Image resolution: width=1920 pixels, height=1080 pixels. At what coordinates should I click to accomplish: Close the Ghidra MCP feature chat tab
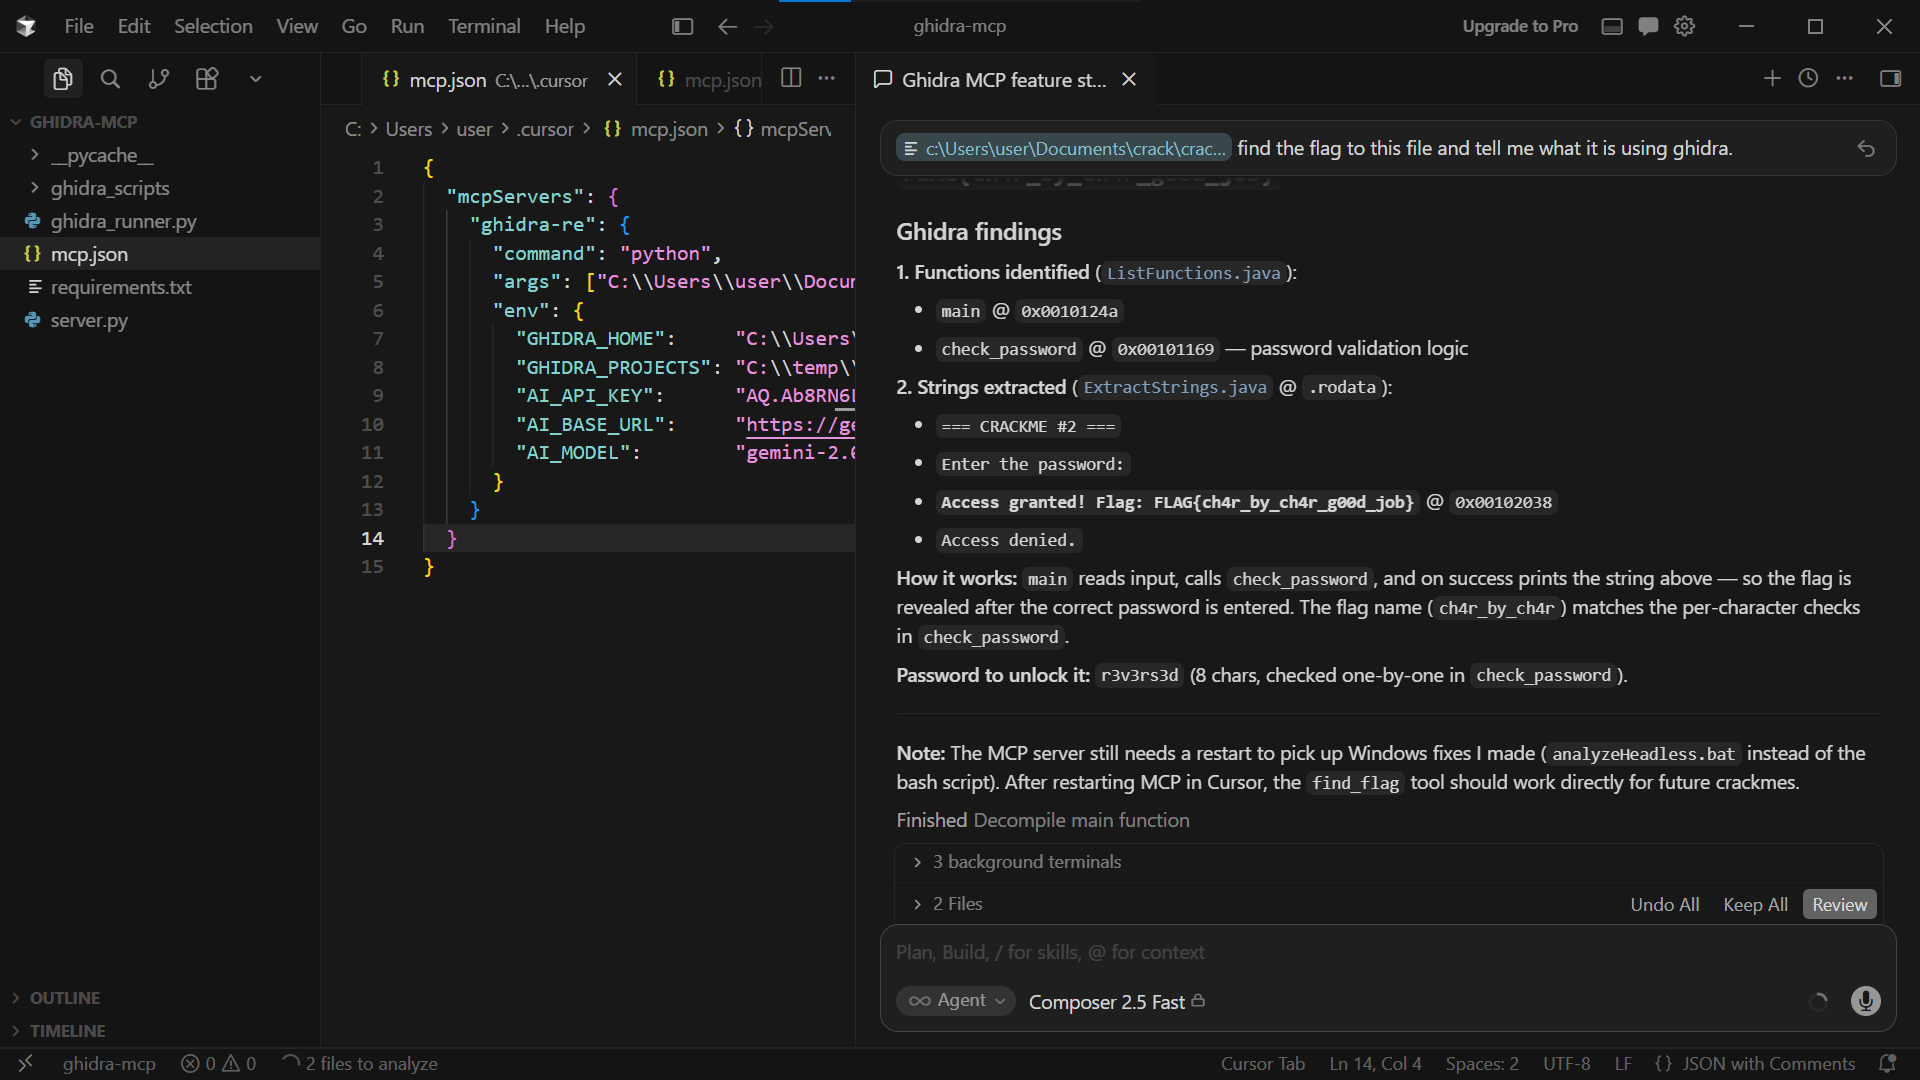(x=1129, y=80)
